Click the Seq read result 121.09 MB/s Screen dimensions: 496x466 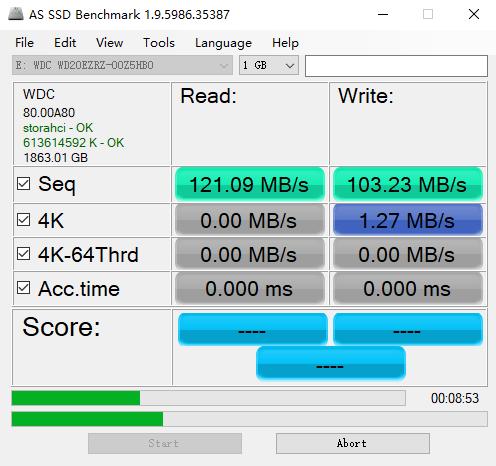(x=250, y=184)
